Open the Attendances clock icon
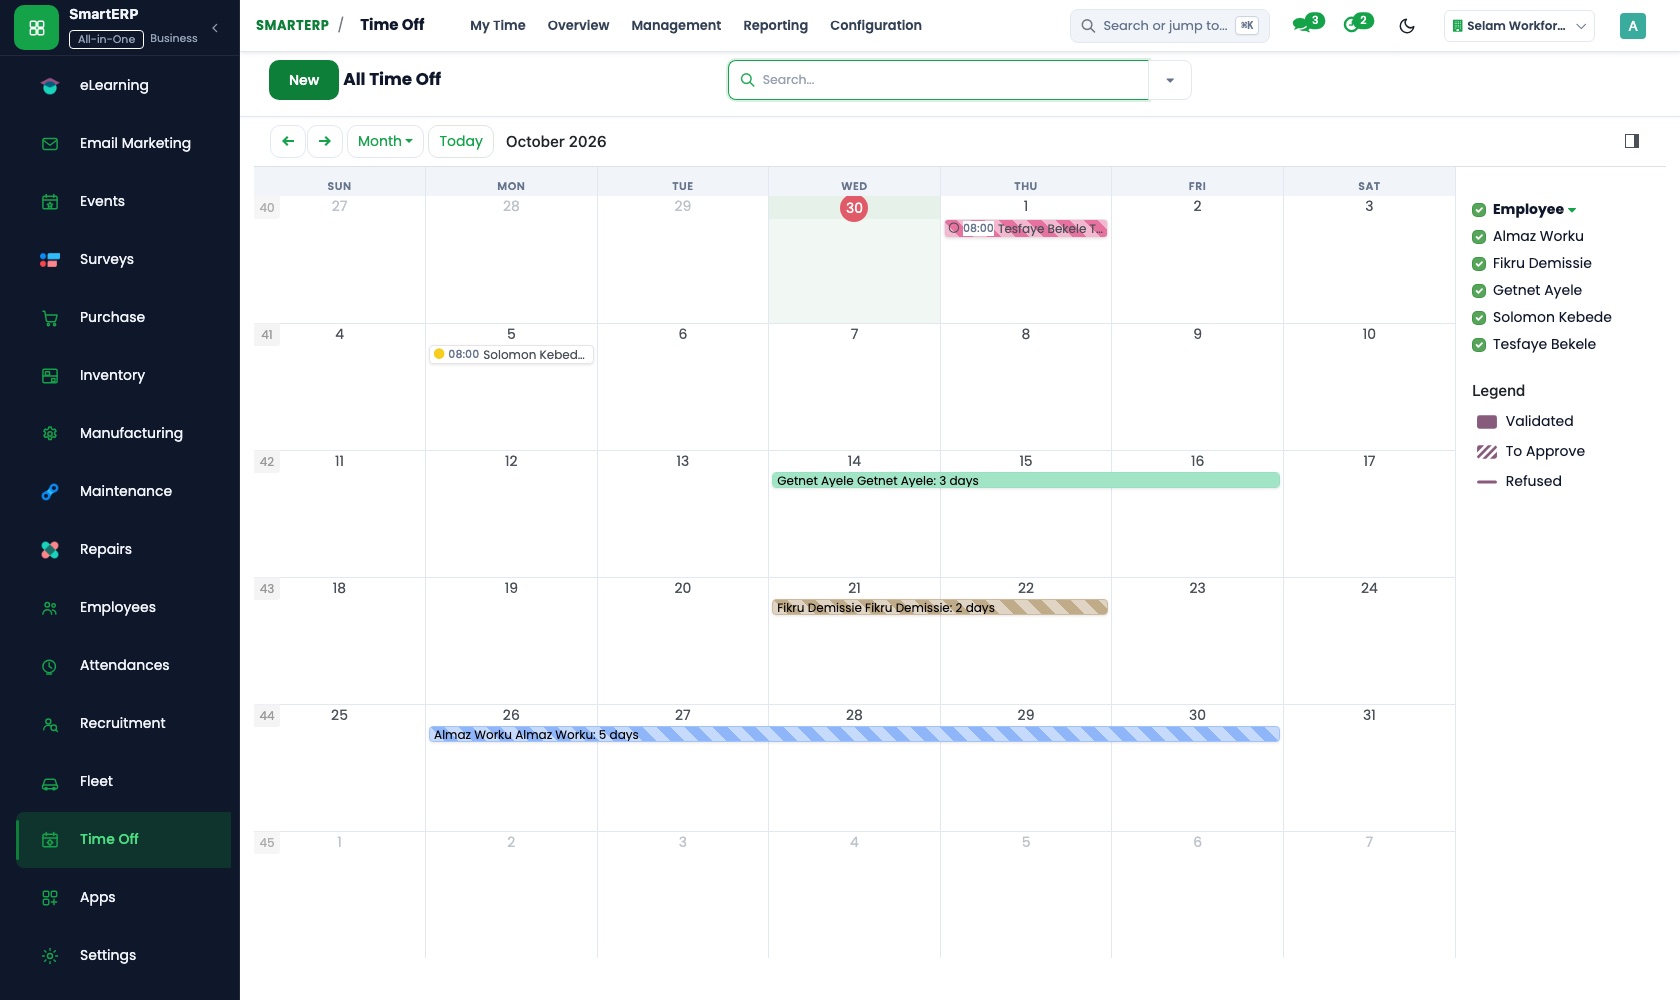1680x1000 pixels. 50,666
